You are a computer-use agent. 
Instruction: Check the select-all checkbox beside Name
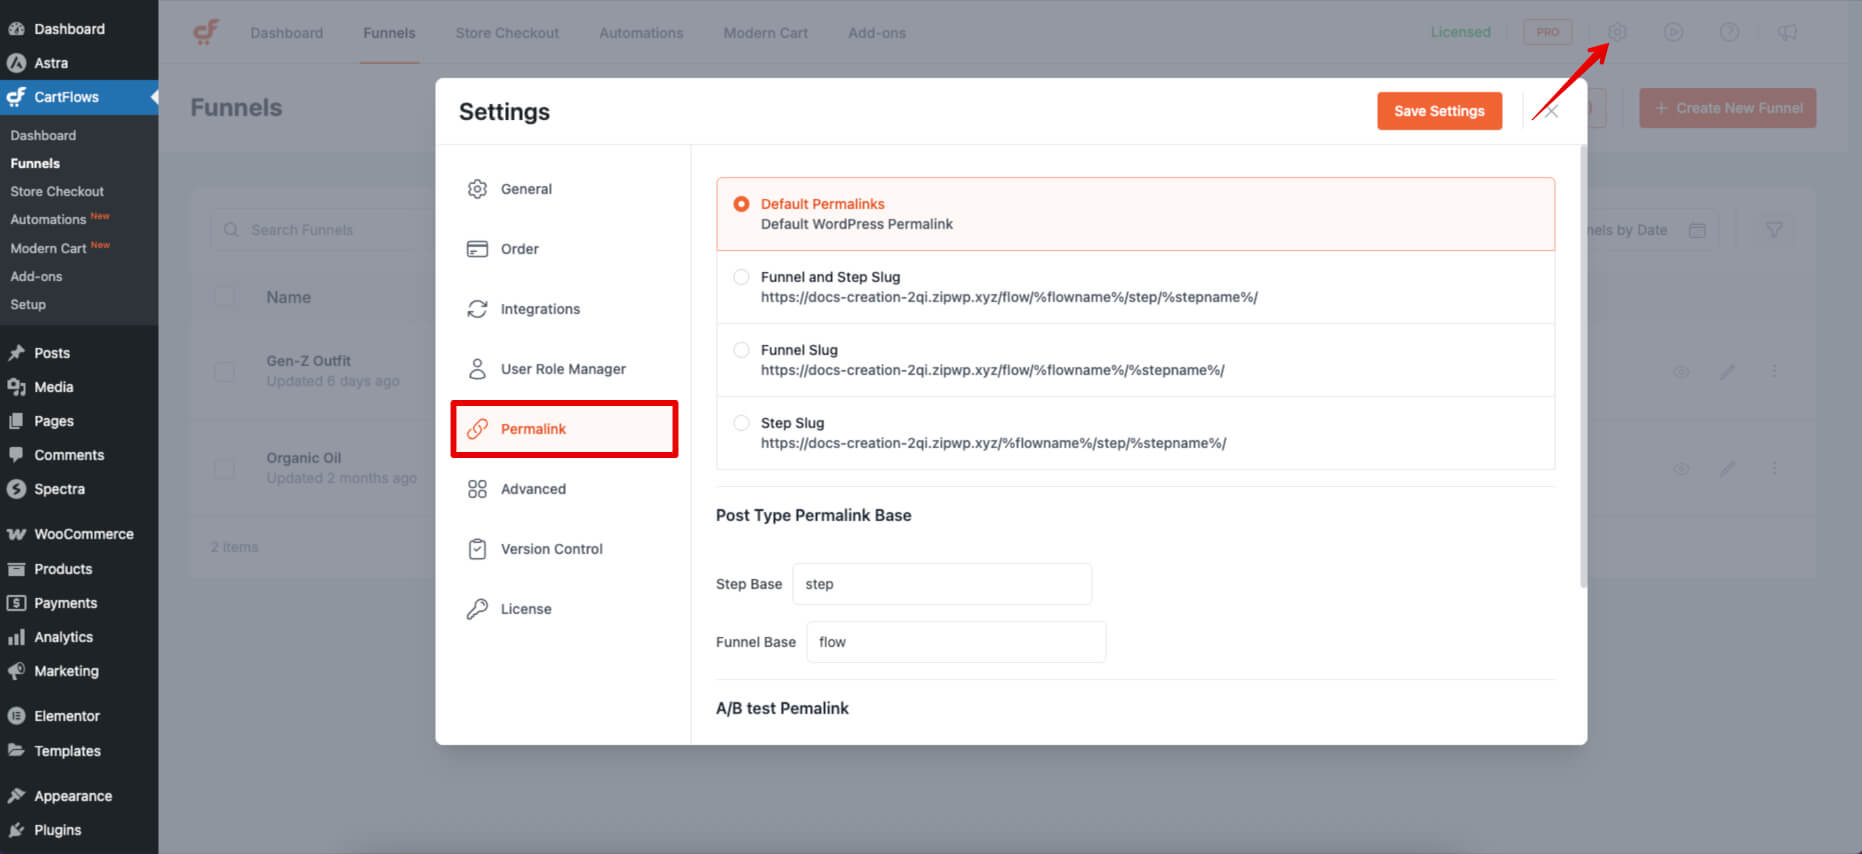click(225, 296)
